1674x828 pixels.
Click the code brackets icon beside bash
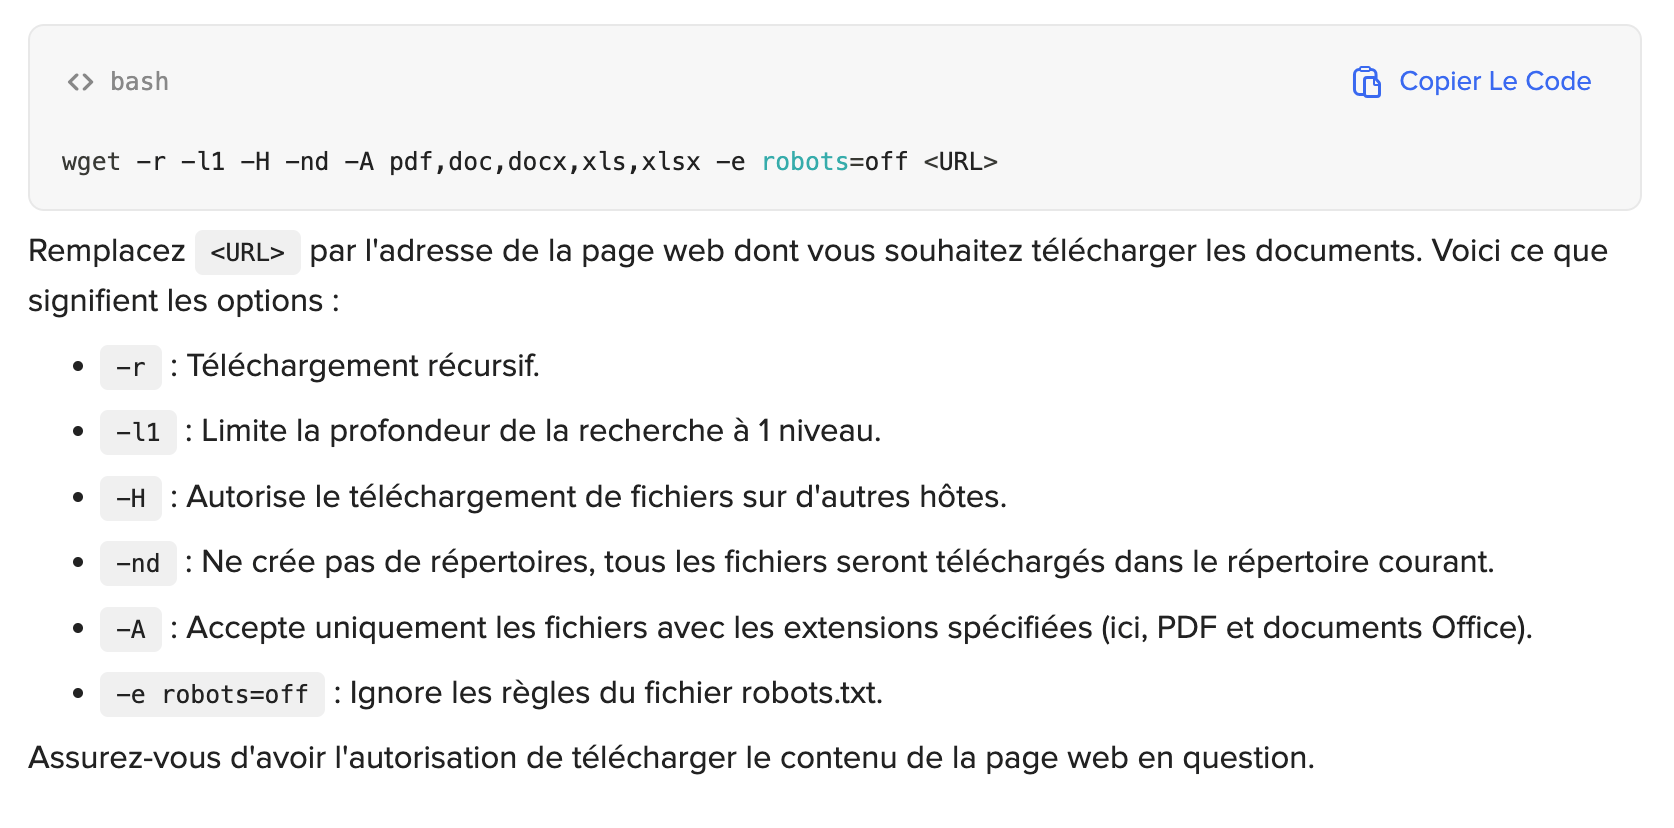[x=80, y=82]
